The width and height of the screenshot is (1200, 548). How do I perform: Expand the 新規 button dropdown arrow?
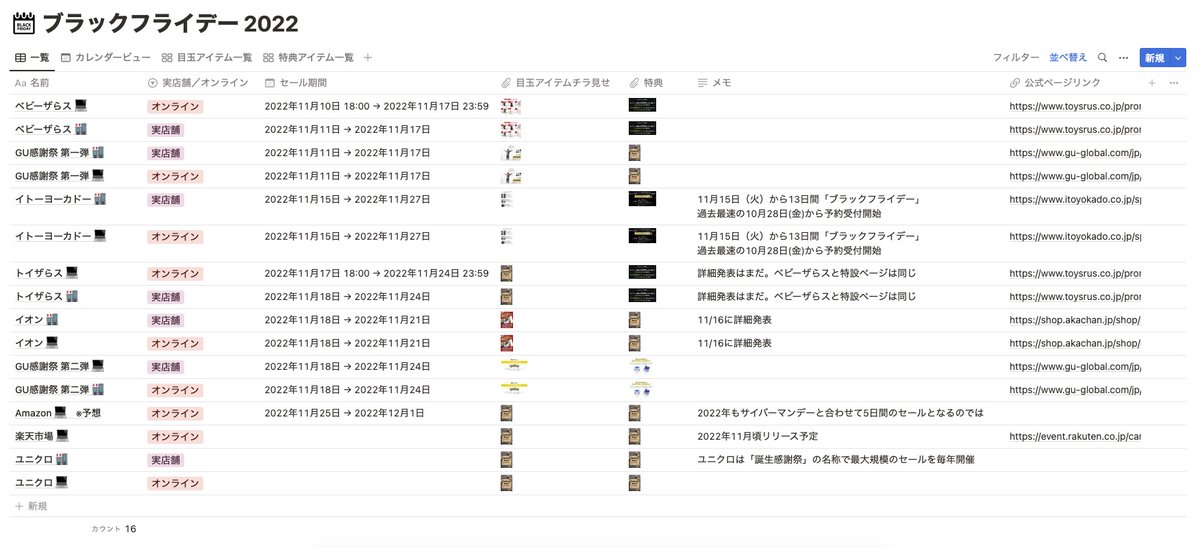[1177, 58]
